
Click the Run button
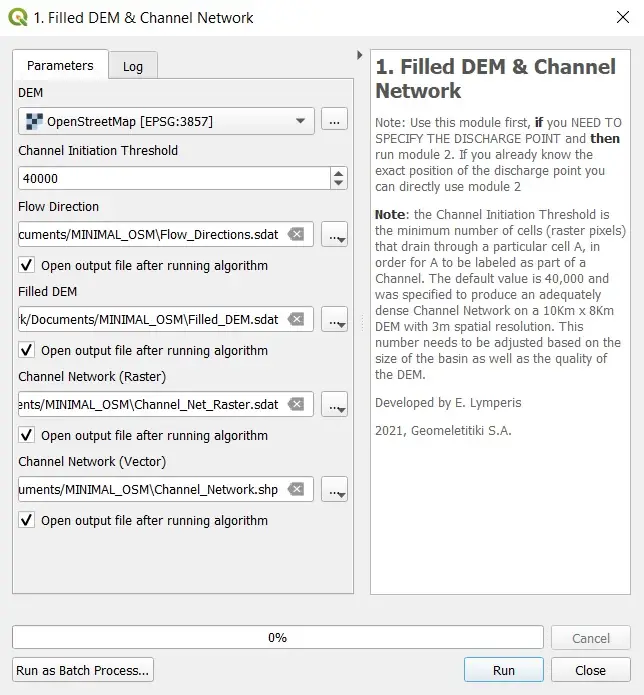point(503,670)
